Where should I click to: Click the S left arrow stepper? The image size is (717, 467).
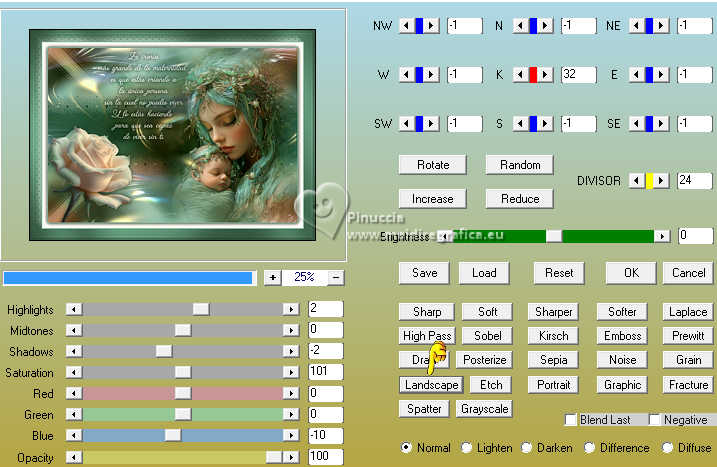(x=520, y=123)
